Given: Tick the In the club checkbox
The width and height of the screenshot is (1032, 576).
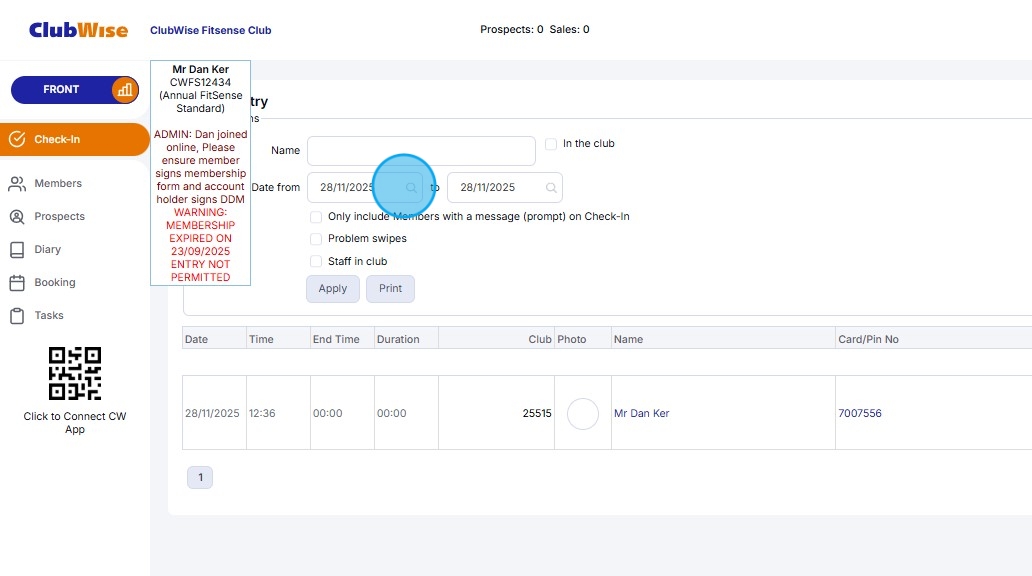Looking at the screenshot, I should [551, 144].
